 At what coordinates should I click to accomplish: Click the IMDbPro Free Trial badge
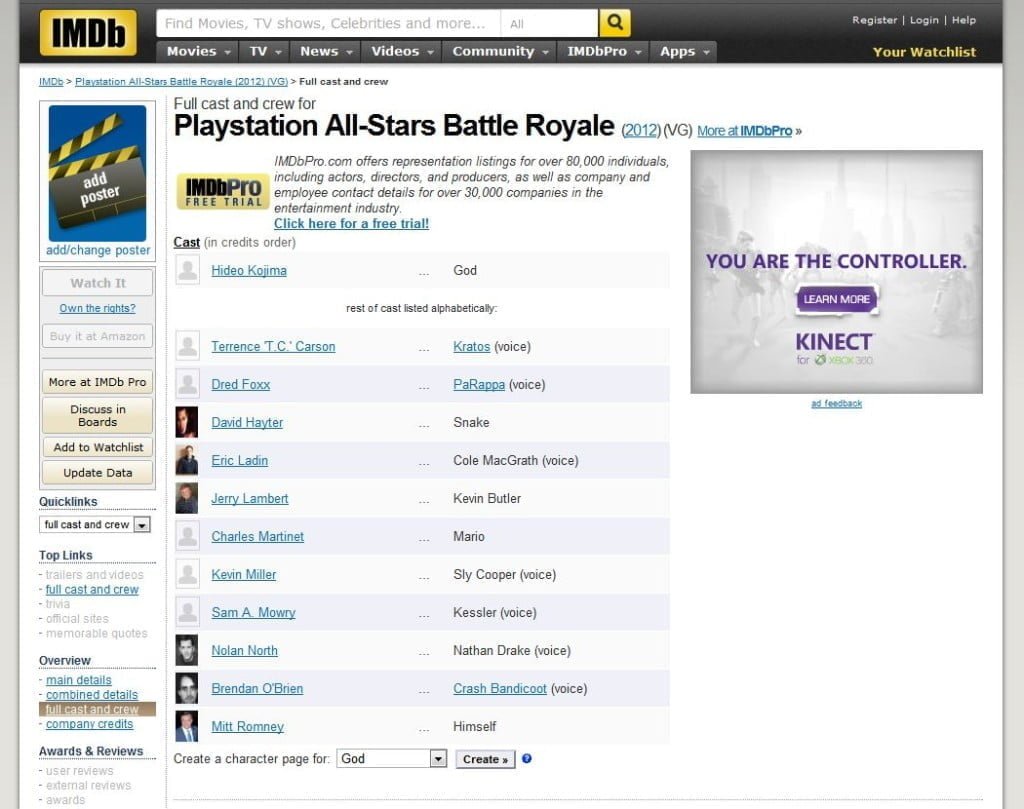(223, 192)
